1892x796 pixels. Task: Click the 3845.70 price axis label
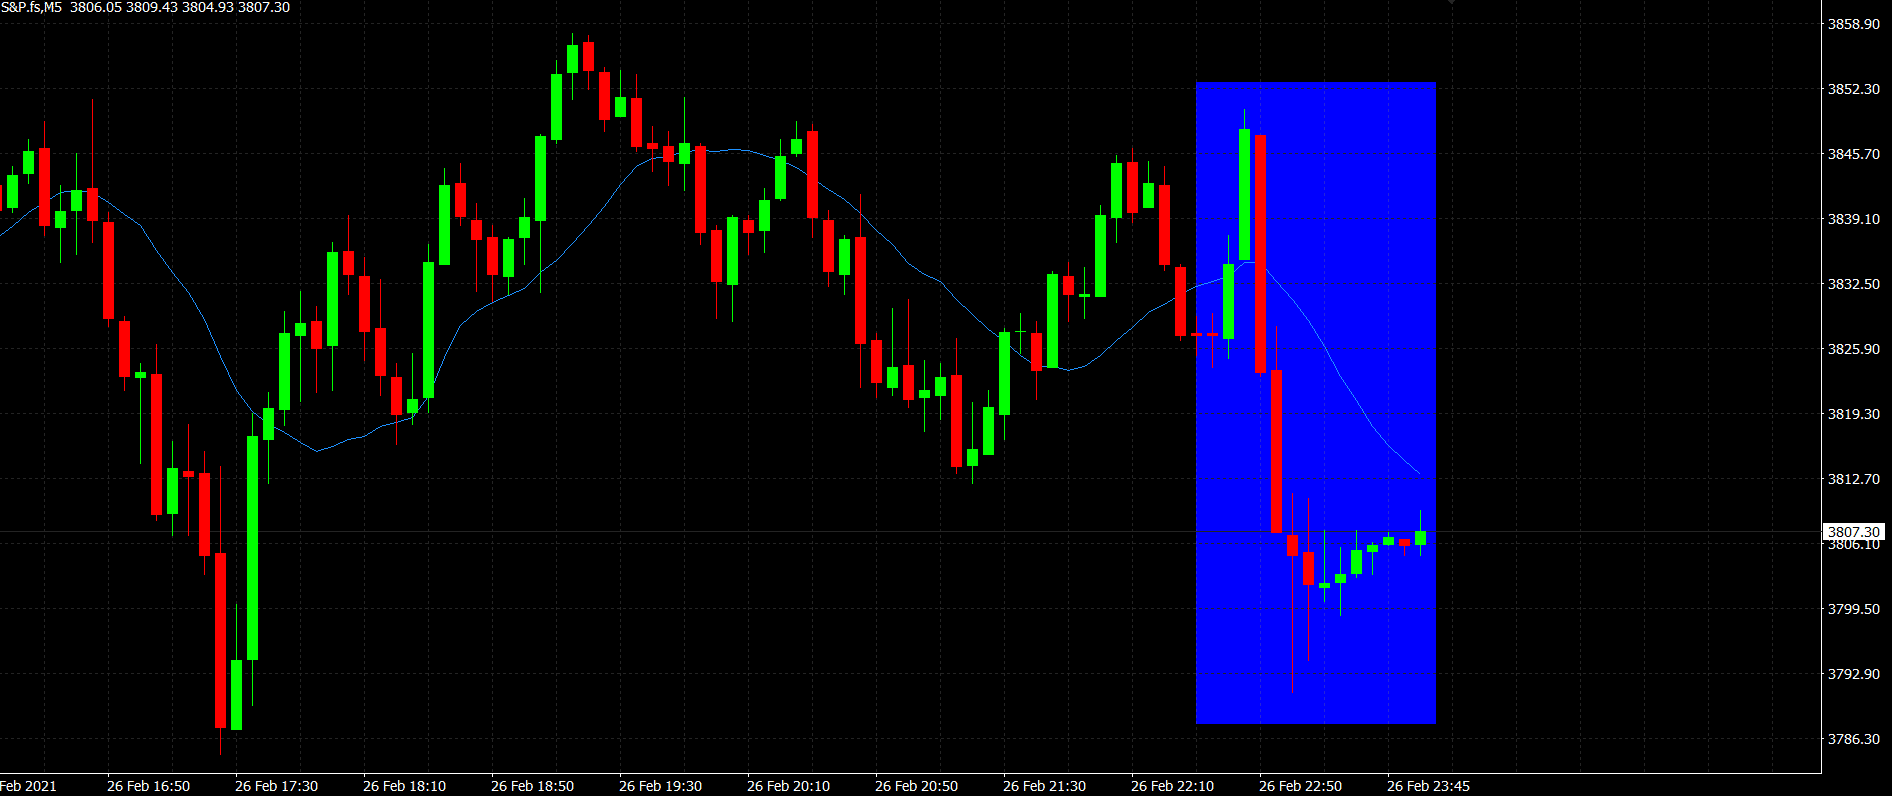1853,154
